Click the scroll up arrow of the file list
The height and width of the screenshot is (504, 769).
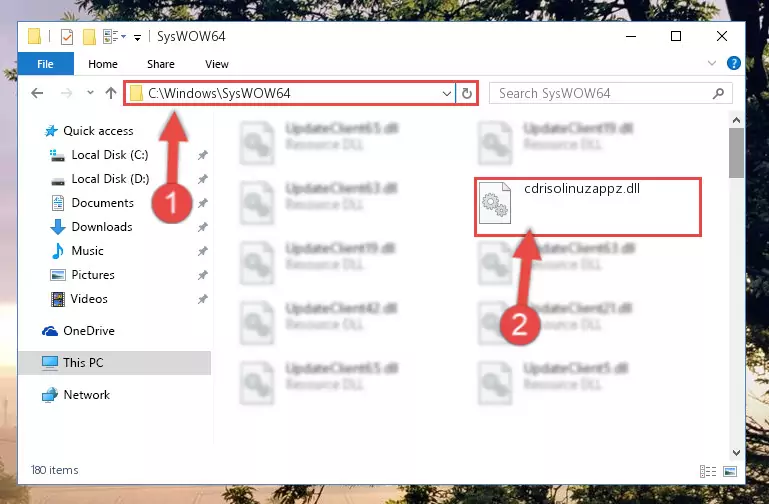click(x=736, y=120)
